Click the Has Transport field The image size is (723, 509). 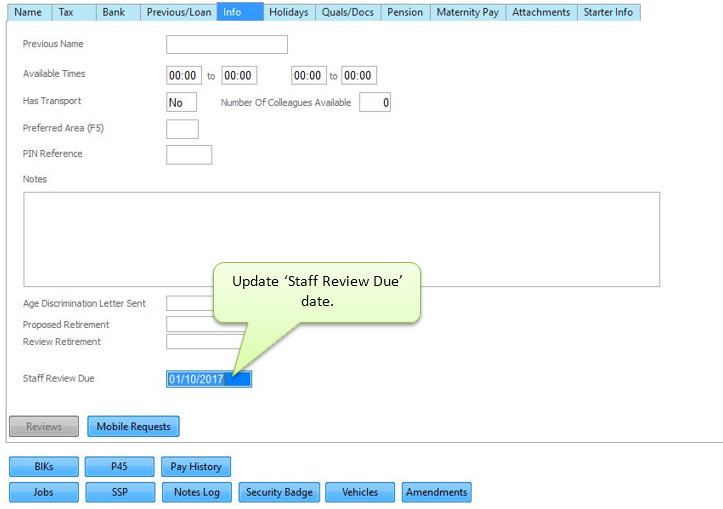pos(181,102)
